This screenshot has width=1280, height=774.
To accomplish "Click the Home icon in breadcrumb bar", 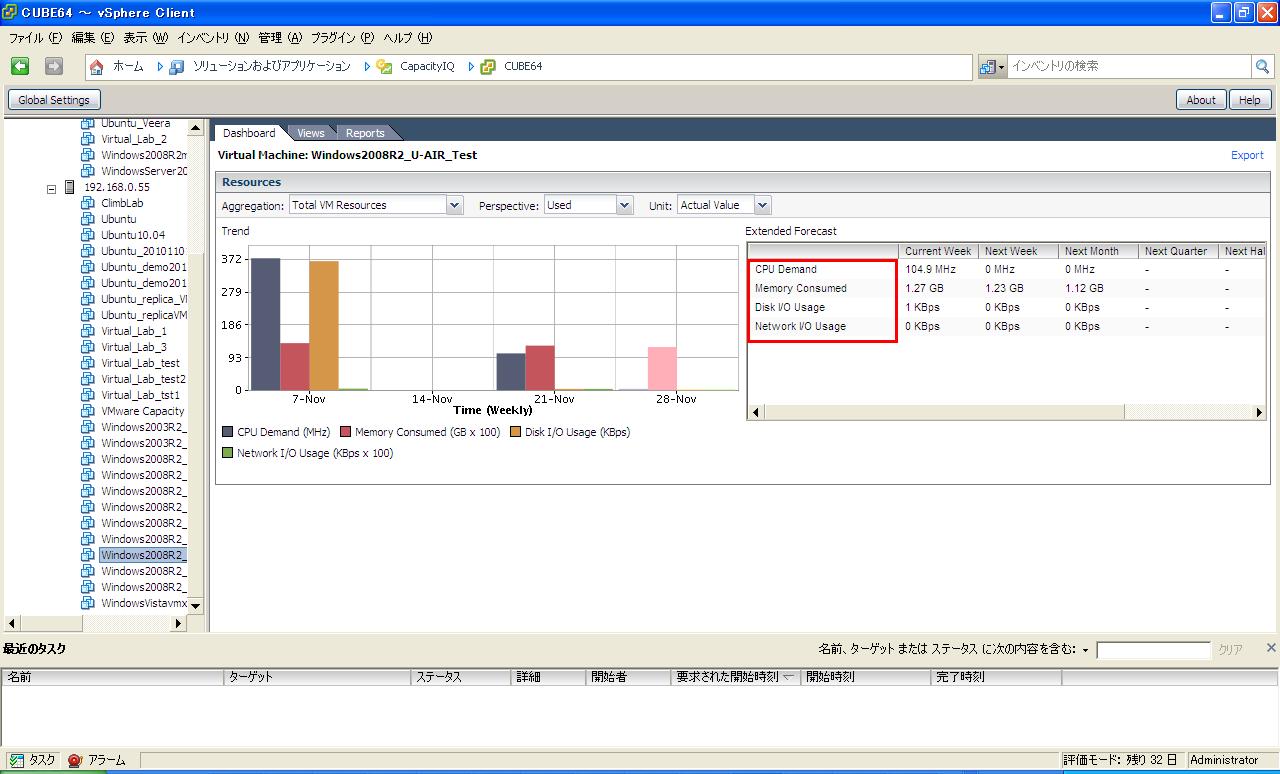I will [97, 67].
